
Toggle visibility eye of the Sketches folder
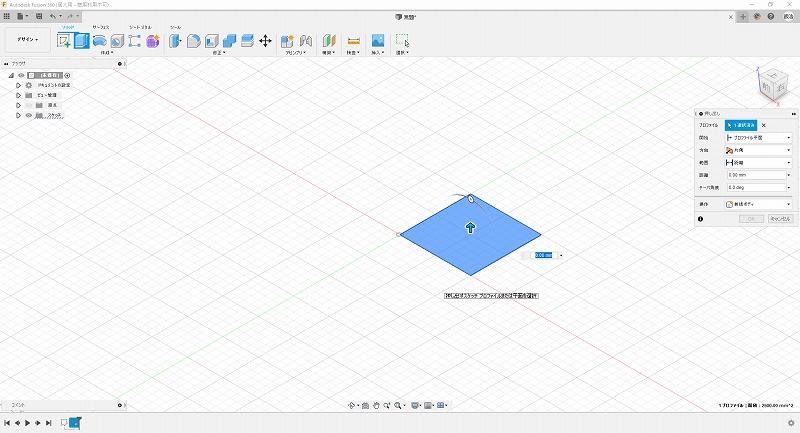coord(28,115)
